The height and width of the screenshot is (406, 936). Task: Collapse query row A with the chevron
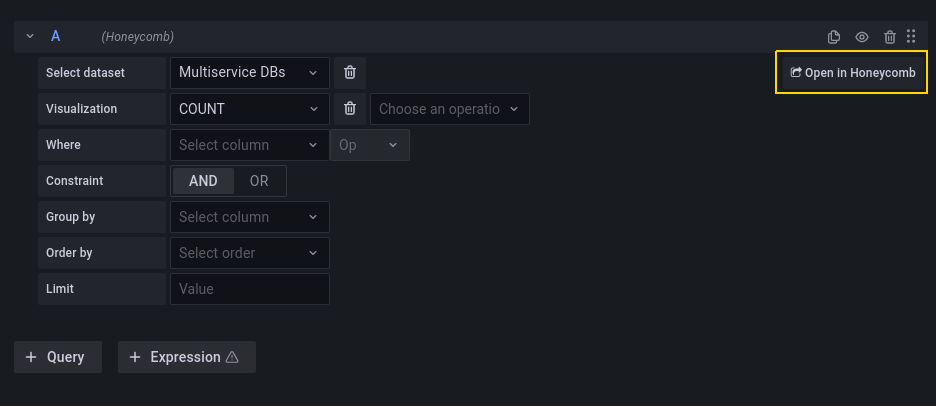coord(30,37)
